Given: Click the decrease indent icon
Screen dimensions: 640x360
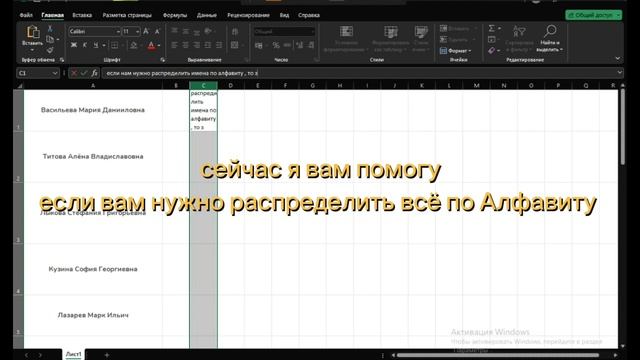Looking at the screenshot, I should [x=208, y=45].
